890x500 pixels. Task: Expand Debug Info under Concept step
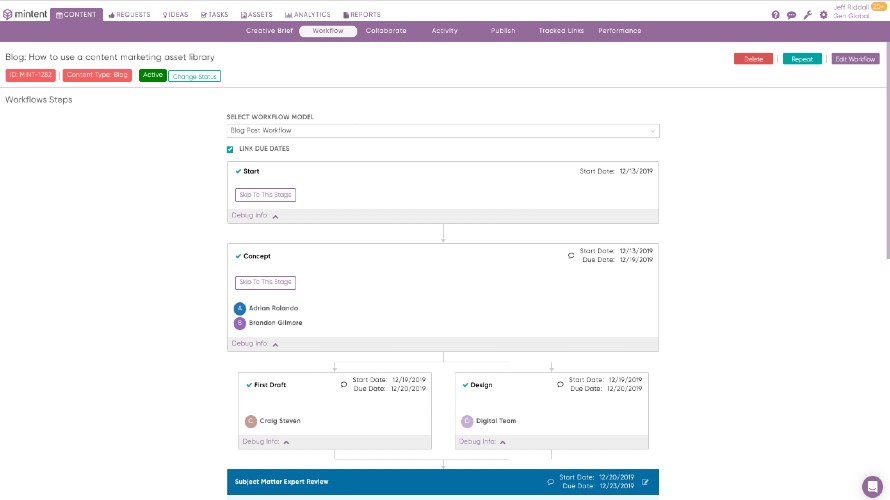click(255, 344)
